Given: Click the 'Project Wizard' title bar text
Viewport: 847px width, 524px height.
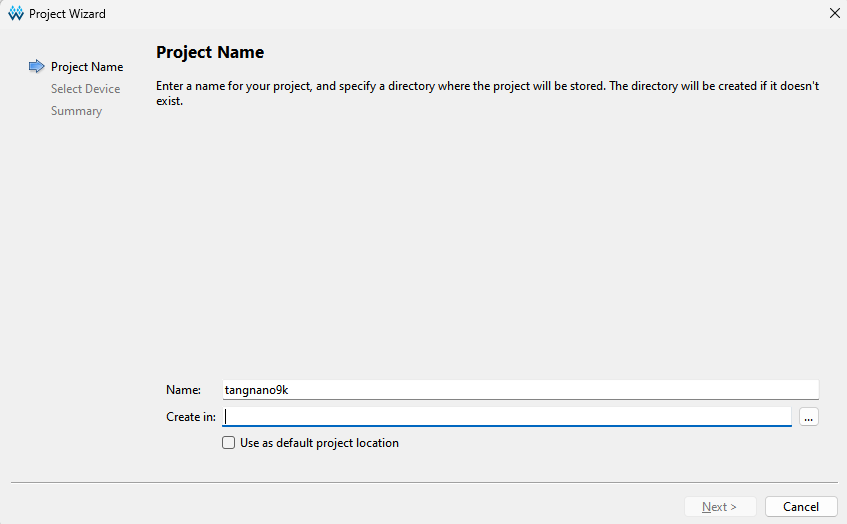Looking at the screenshot, I should 67,14.
